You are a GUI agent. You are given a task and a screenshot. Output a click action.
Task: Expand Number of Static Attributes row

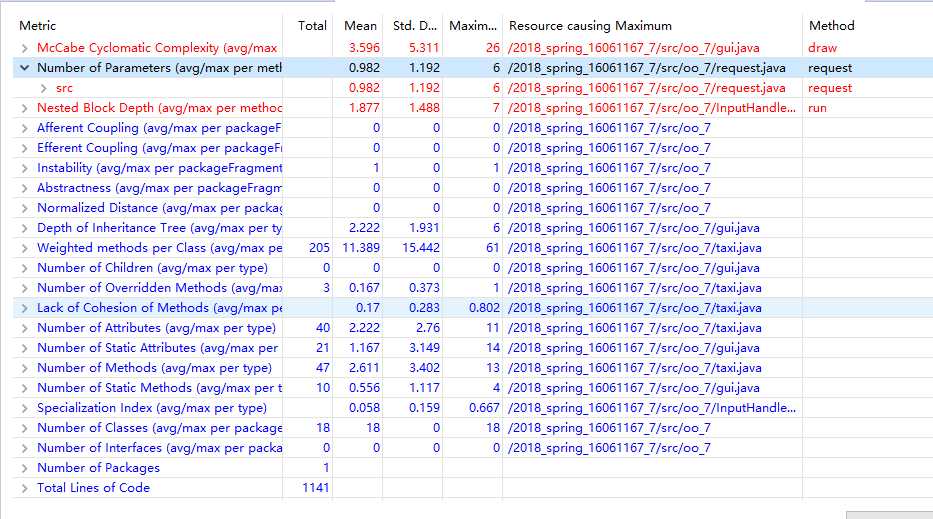(x=24, y=348)
